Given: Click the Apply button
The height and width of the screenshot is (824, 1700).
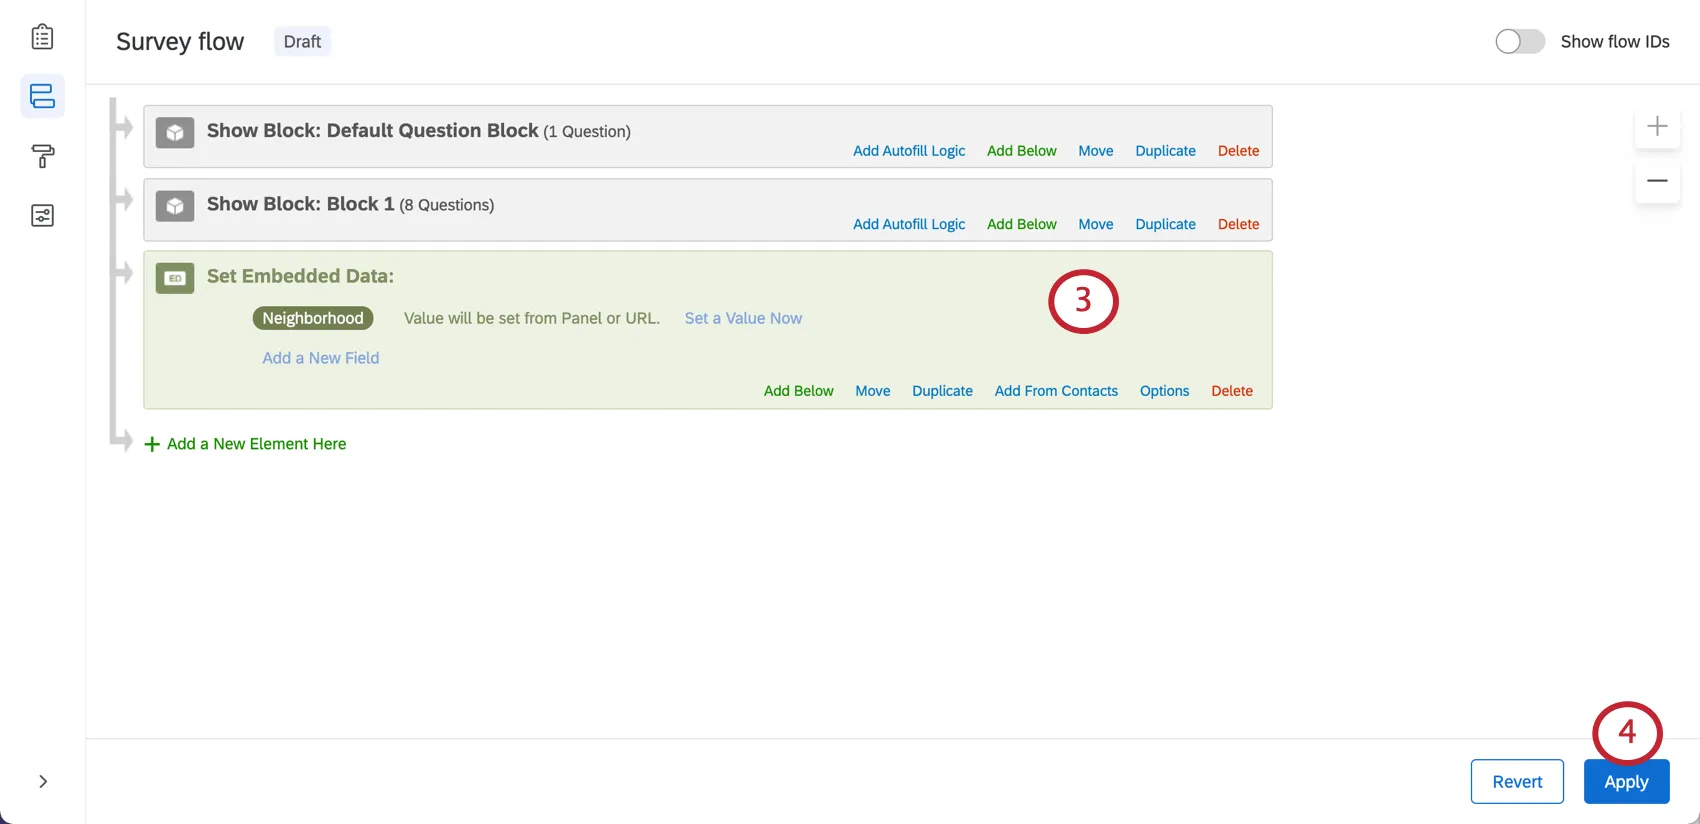Looking at the screenshot, I should 1626,782.
